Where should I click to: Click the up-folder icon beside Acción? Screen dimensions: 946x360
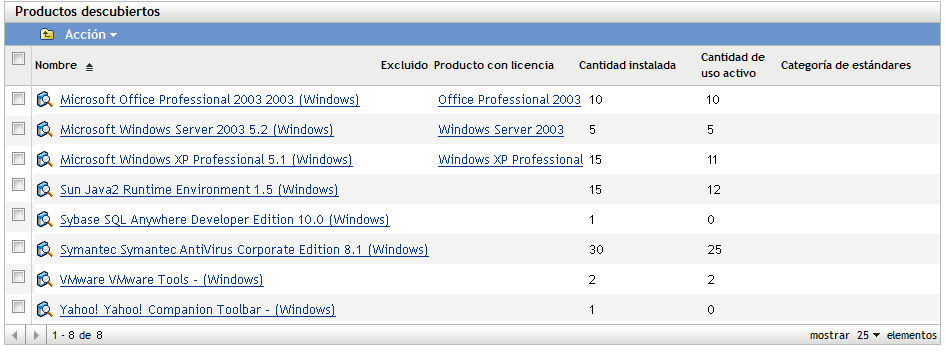point(47,34)
